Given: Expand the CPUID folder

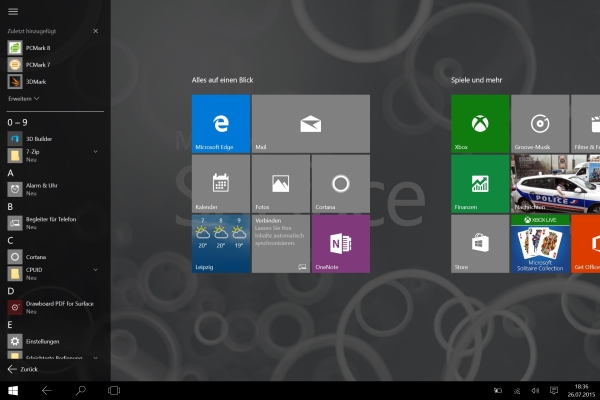Looking at the screenshot, I should tap(96, 270).
